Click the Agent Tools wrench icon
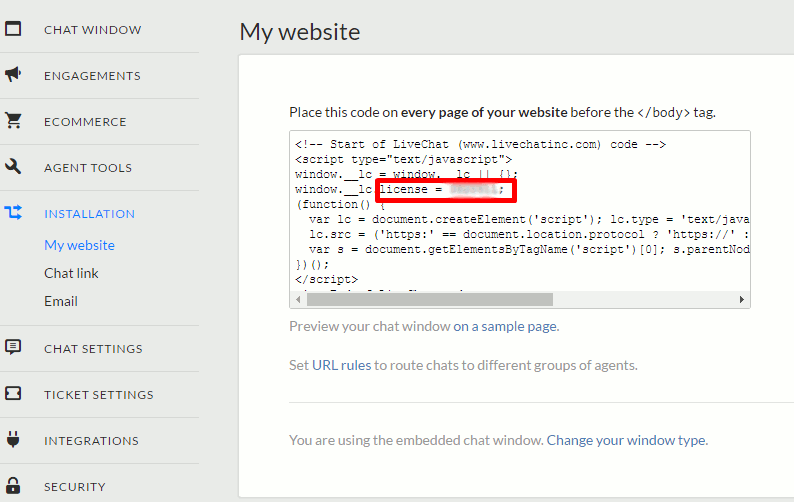Image resolution: width=794 pixels, height=502 pixels. pos(13,166)
